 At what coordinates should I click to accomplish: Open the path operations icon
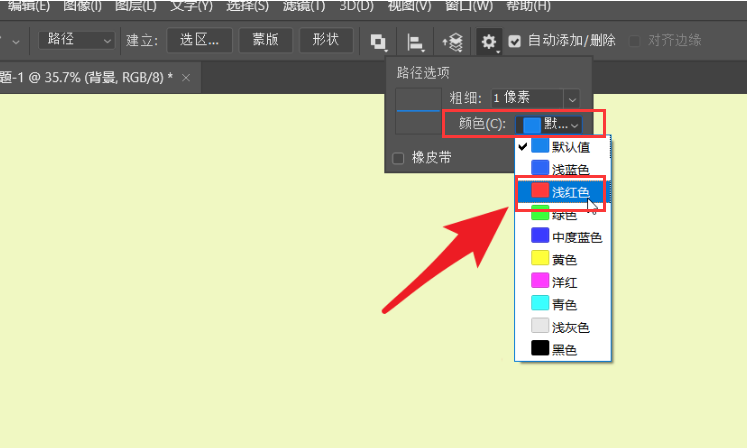pos(378,42)
